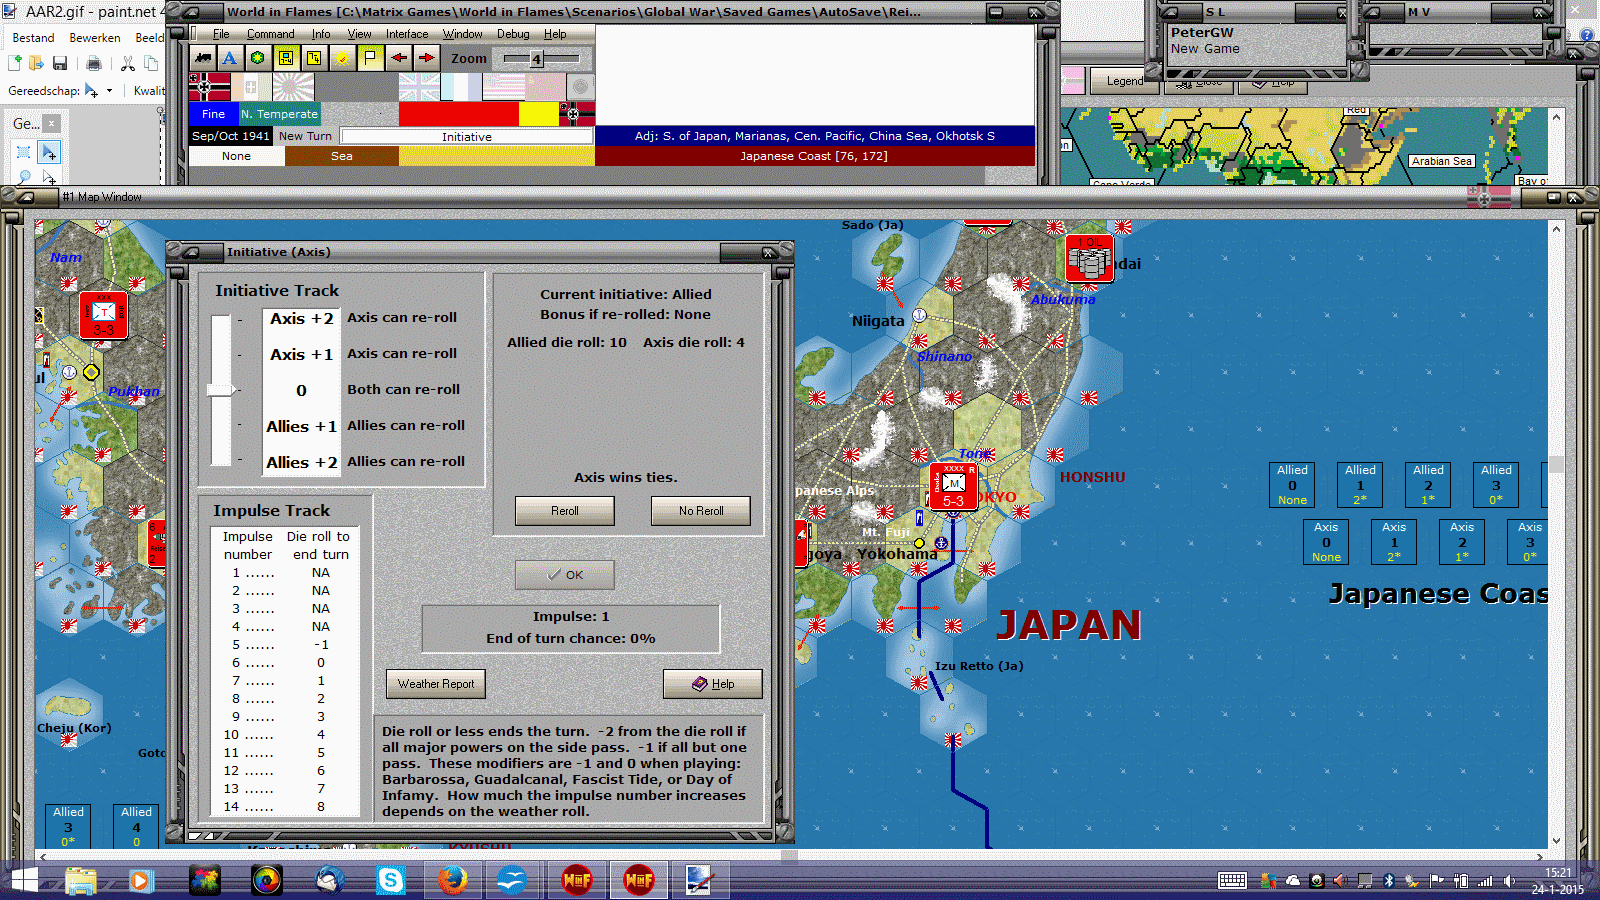Click the map window horizontal scrollbar left arrow
Viewport: 1600px width, 900px height.
42,857
